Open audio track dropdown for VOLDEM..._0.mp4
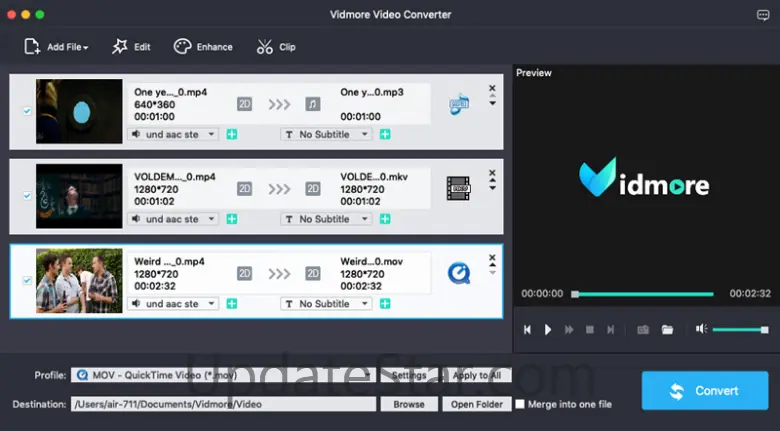 pos(173,219)
